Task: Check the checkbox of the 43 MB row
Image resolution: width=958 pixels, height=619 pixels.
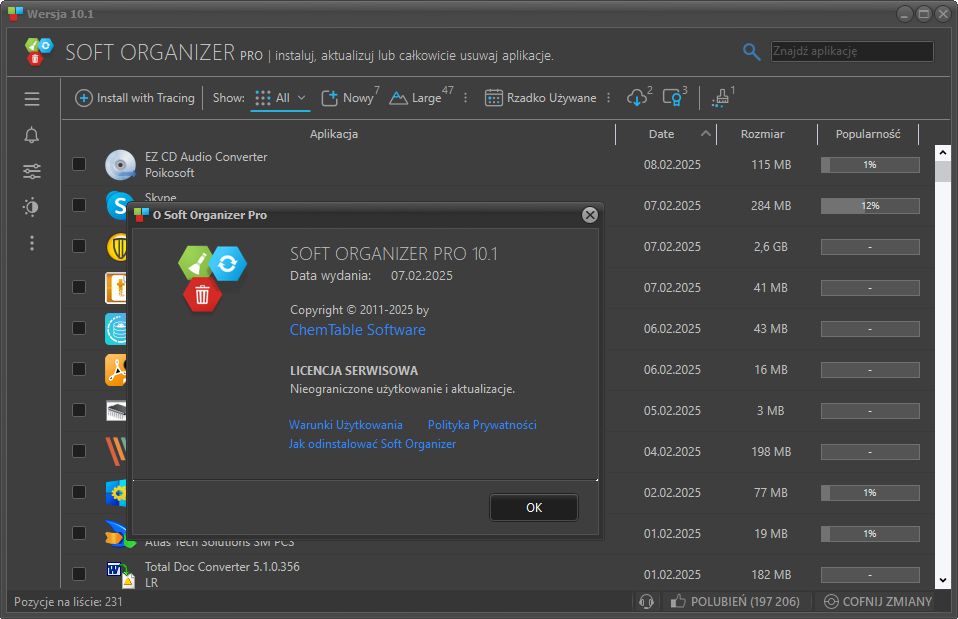Action: click(79, 328)
